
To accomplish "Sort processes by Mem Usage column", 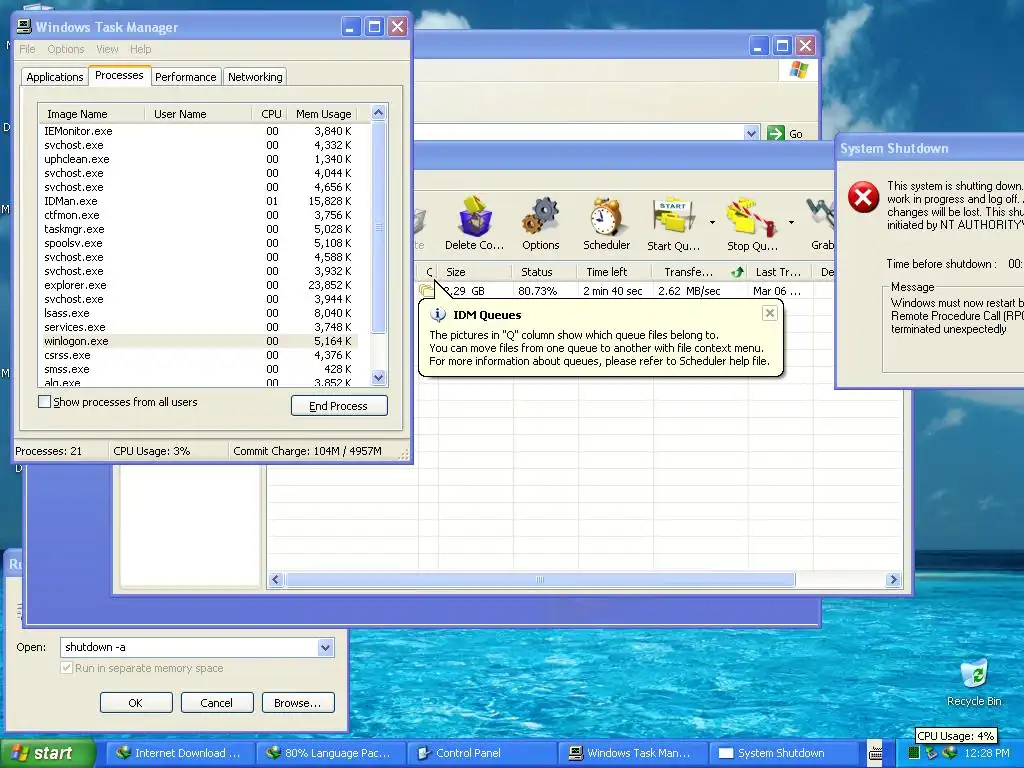I will click(323, 114).
